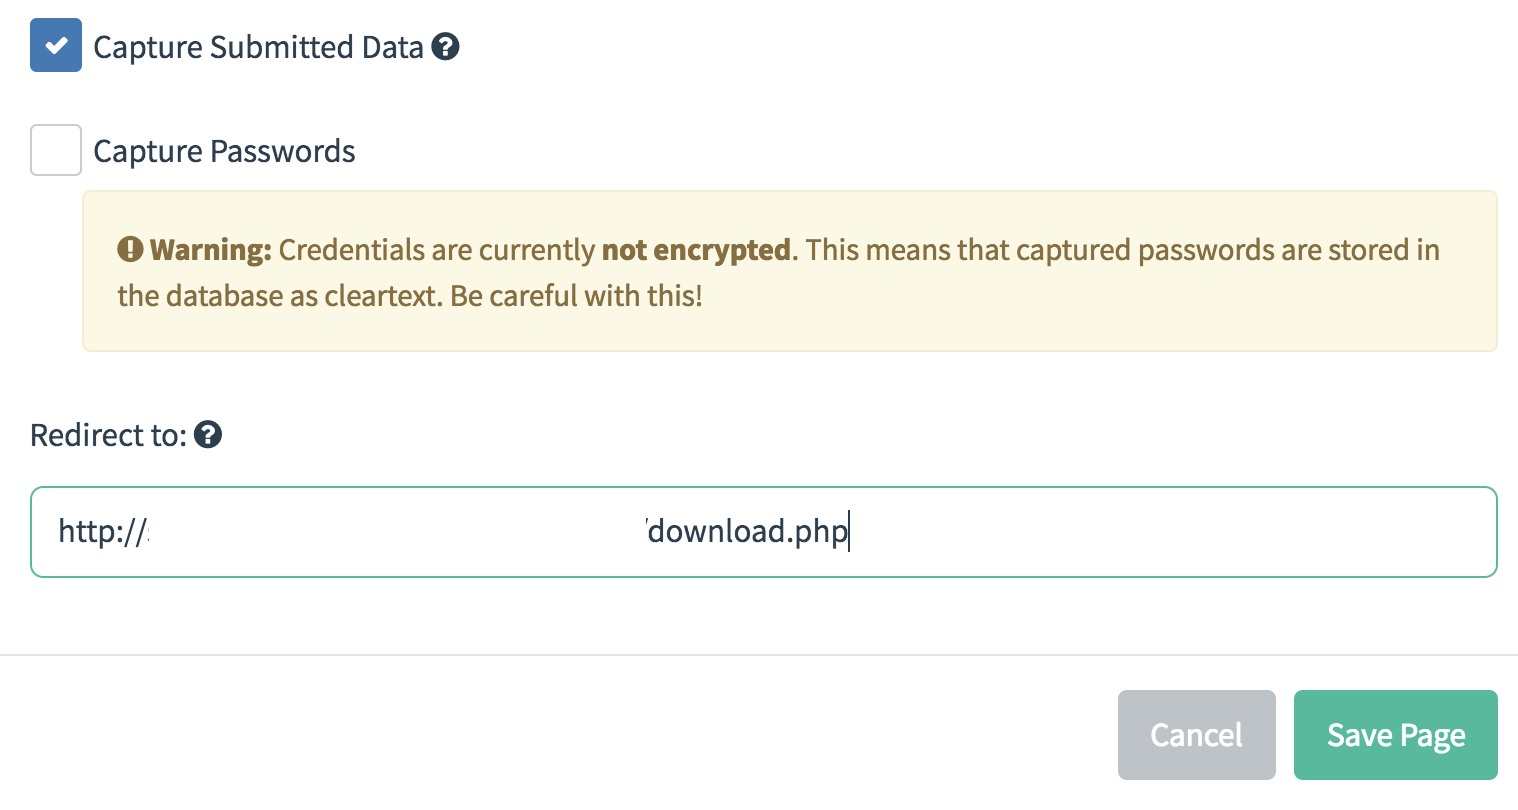Image resolution: width=1518 pixels, height=810 pixels.
Task: Click the "Capture Submitted Data" label text
Action: (x=258, y=47)
